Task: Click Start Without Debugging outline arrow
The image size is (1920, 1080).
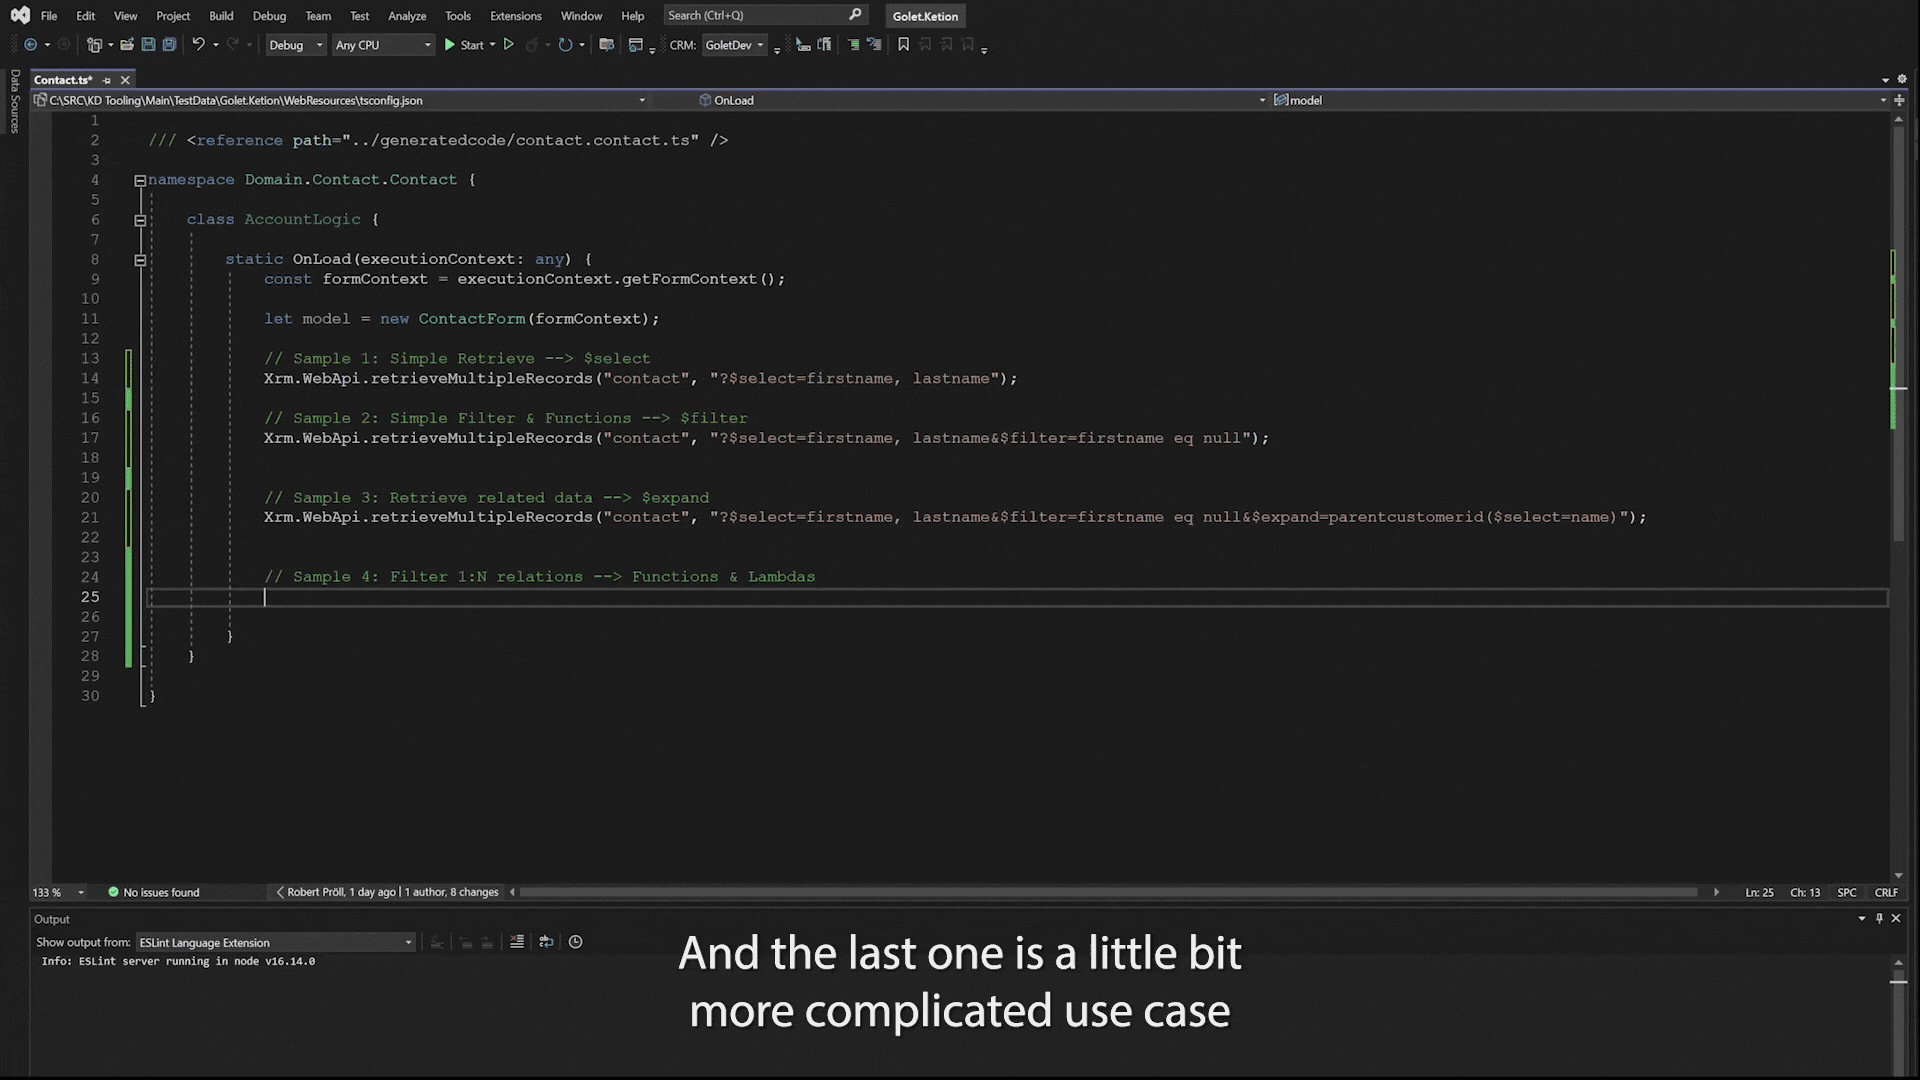Action: tap(508, 45)
